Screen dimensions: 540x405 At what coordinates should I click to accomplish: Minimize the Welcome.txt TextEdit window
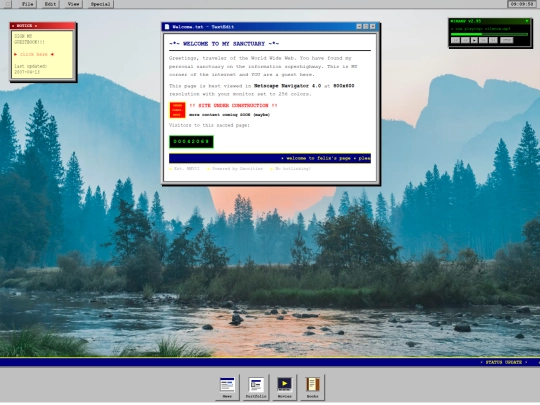(x=359, y=27)
